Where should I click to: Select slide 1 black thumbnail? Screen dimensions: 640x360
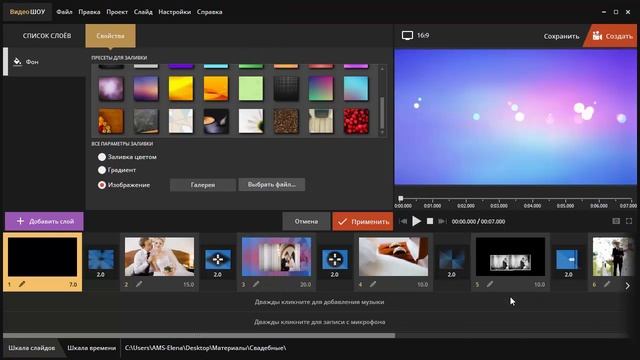42,257
